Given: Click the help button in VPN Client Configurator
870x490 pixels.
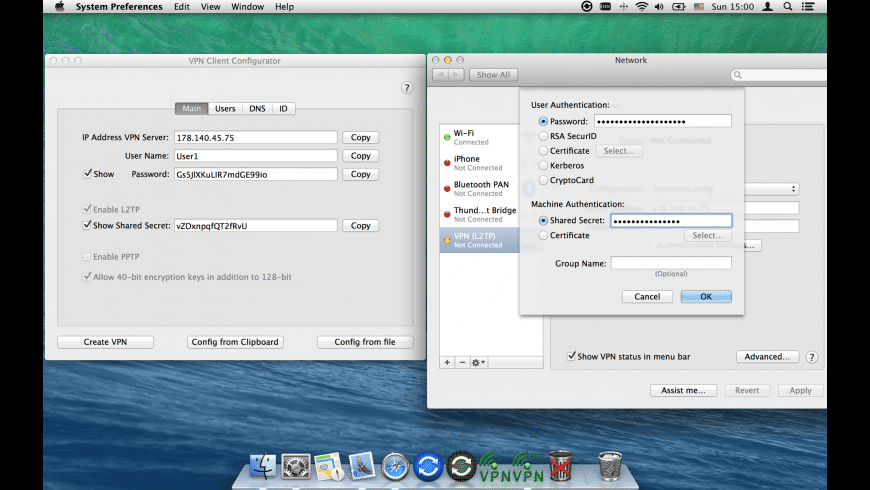Looking at the screenshot, I should [407, 88].
